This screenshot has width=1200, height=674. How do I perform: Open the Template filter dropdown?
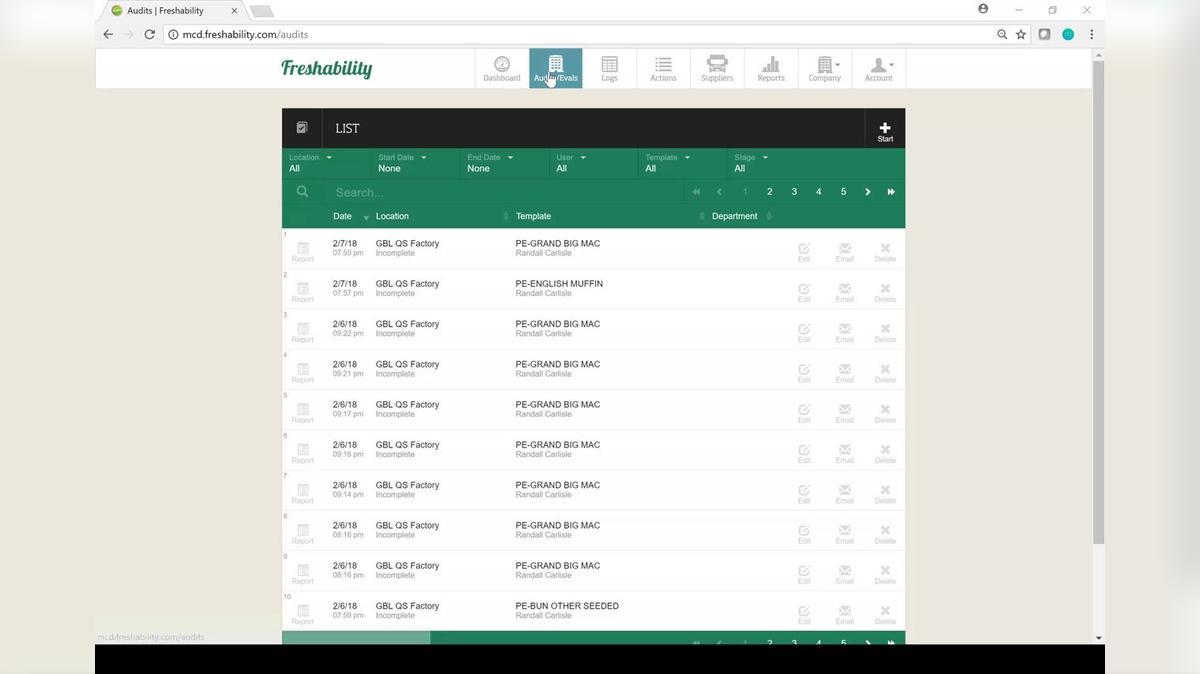coord(683,163)
